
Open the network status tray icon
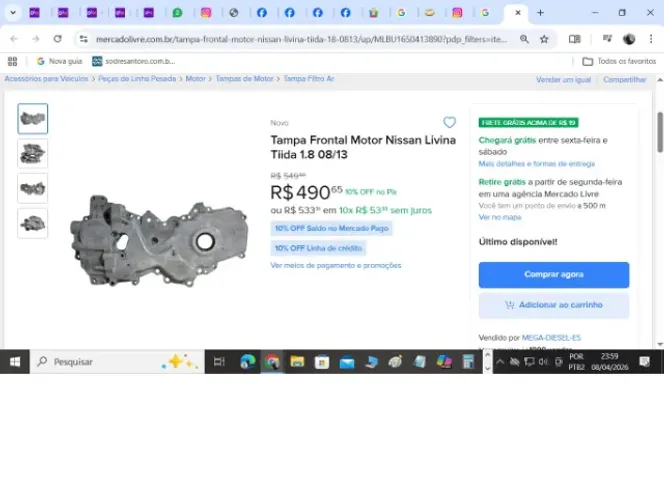[x=529, y=362]
